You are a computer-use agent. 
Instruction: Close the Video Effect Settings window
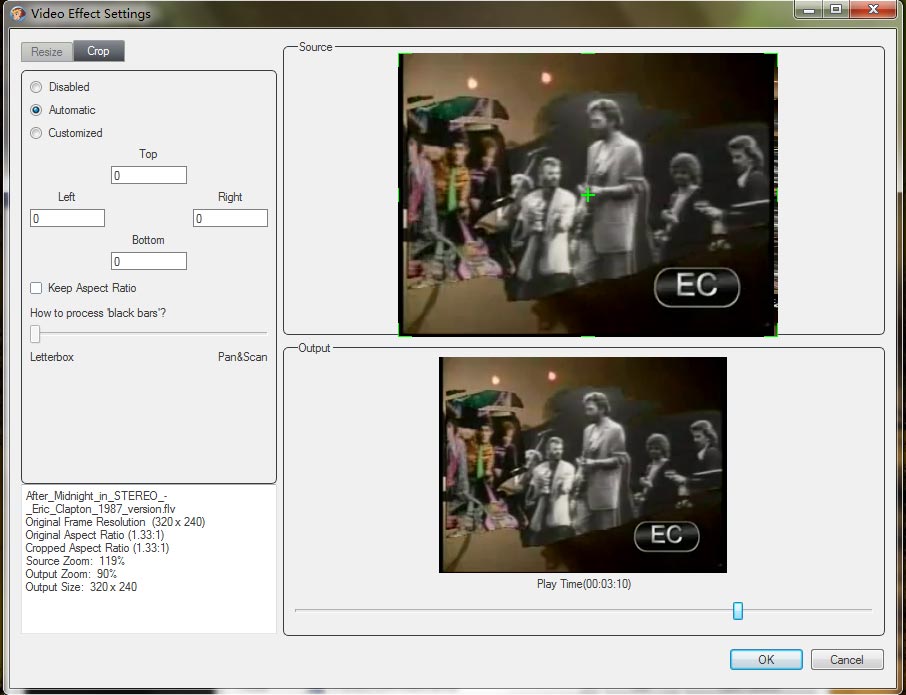pyautogui.click(x=873, y=10)
